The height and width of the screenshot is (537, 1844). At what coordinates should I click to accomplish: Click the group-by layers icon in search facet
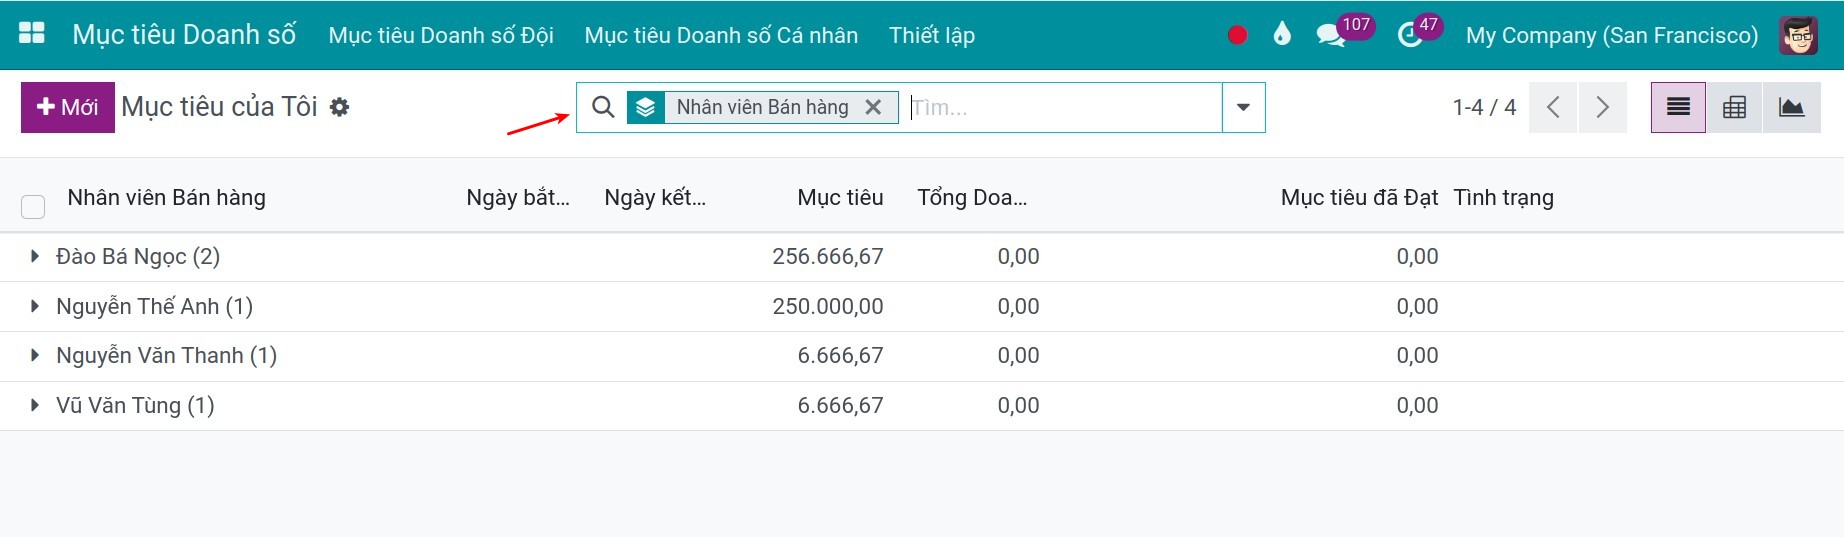point(646,107)
